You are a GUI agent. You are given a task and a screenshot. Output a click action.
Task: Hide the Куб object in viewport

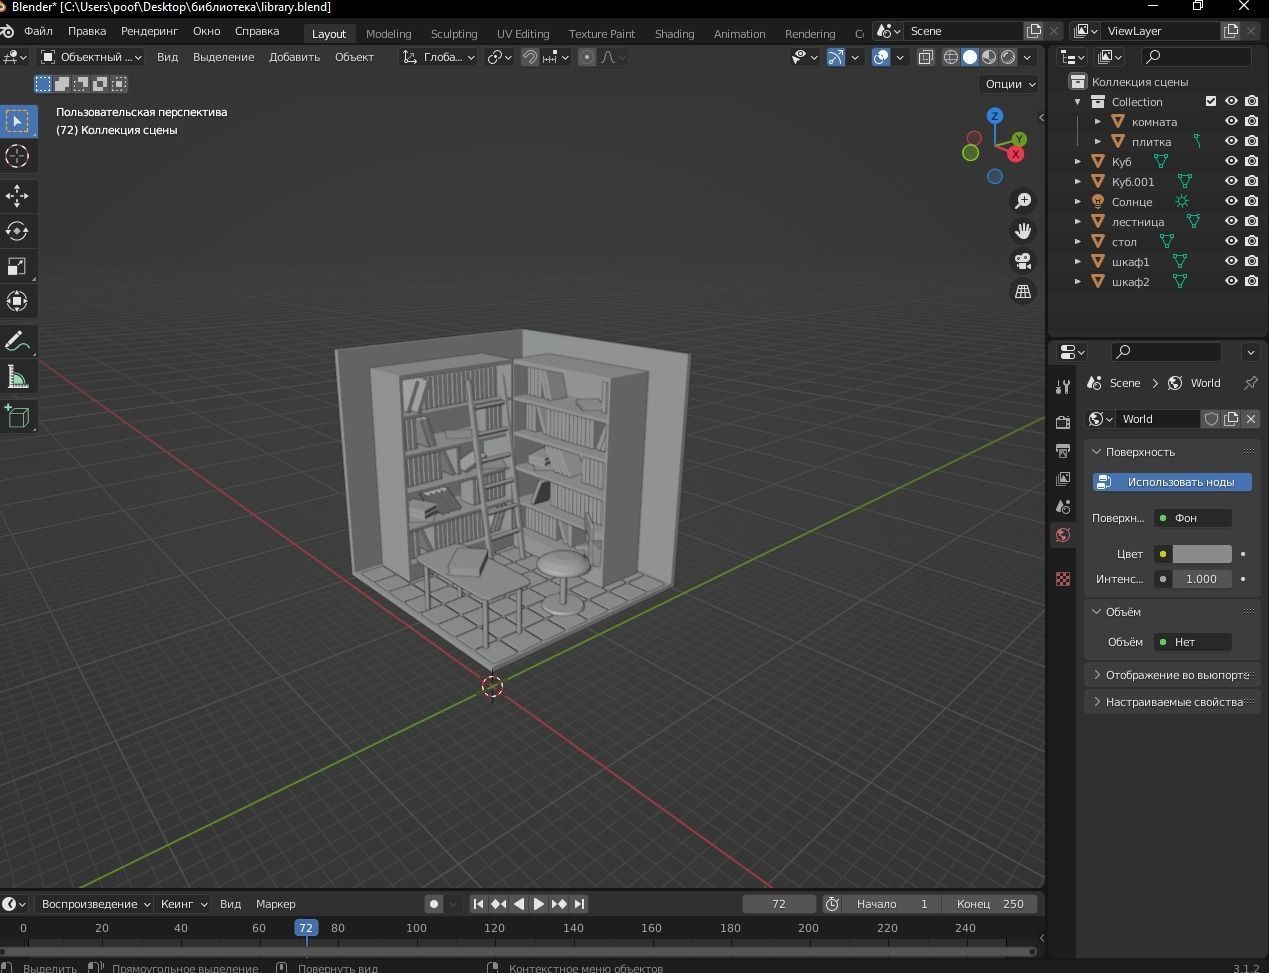click(1232, 161)
